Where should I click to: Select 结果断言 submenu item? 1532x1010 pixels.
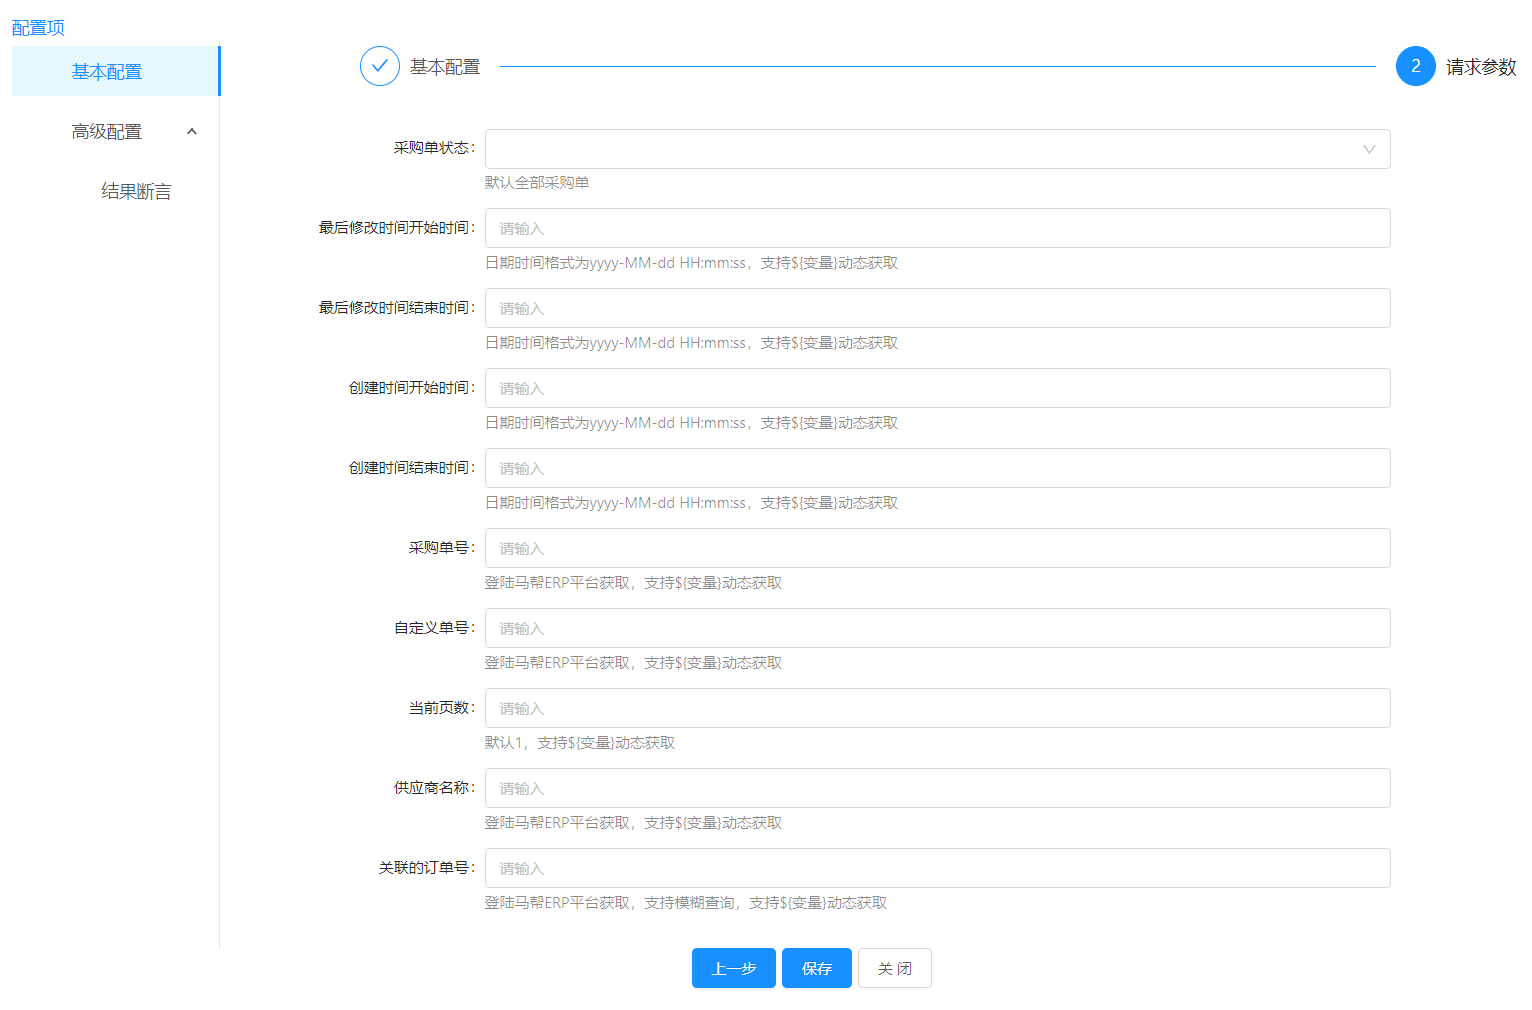[136, 192]
